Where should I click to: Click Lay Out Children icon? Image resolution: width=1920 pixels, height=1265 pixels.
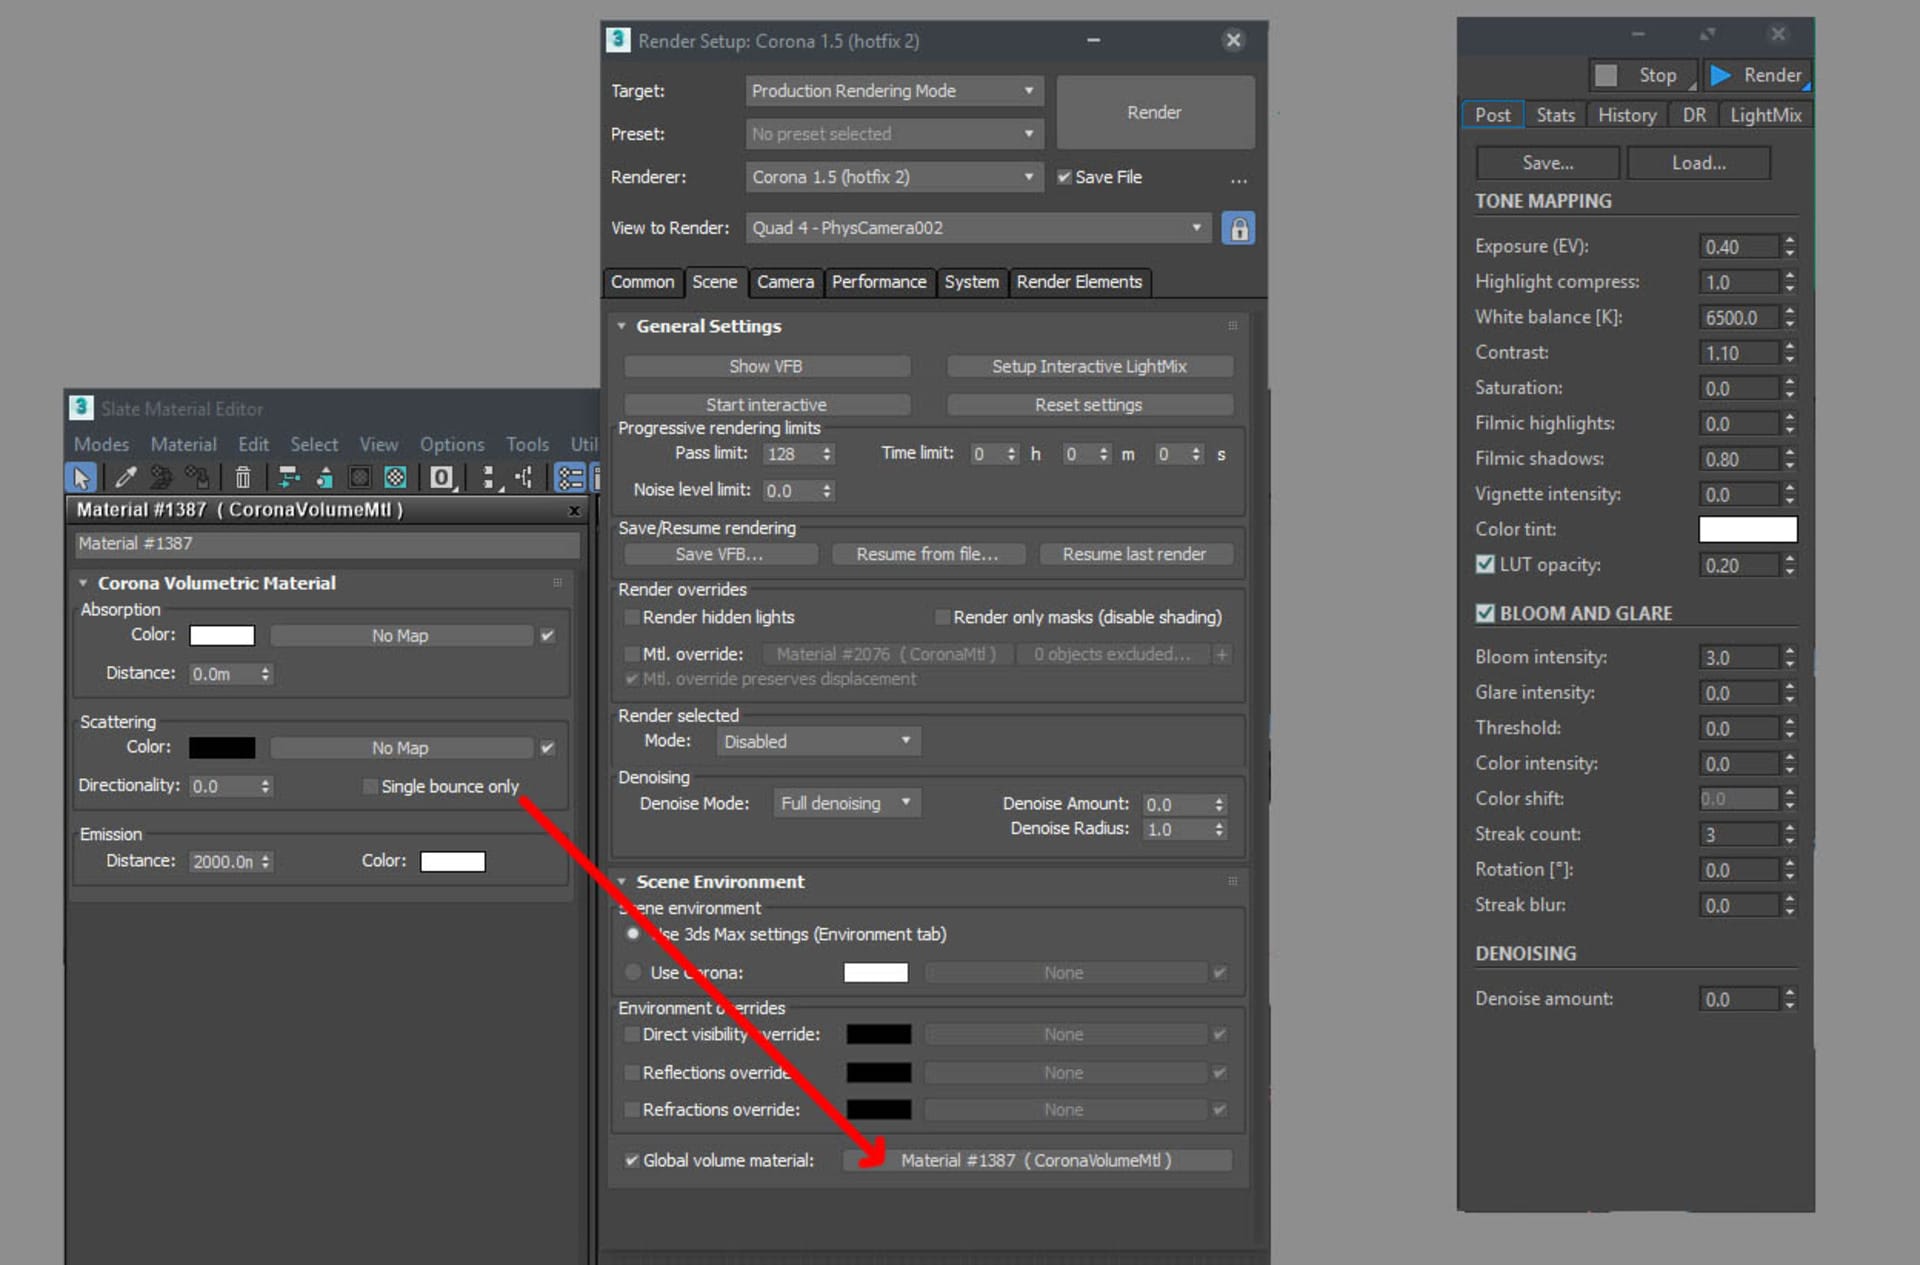523,478
